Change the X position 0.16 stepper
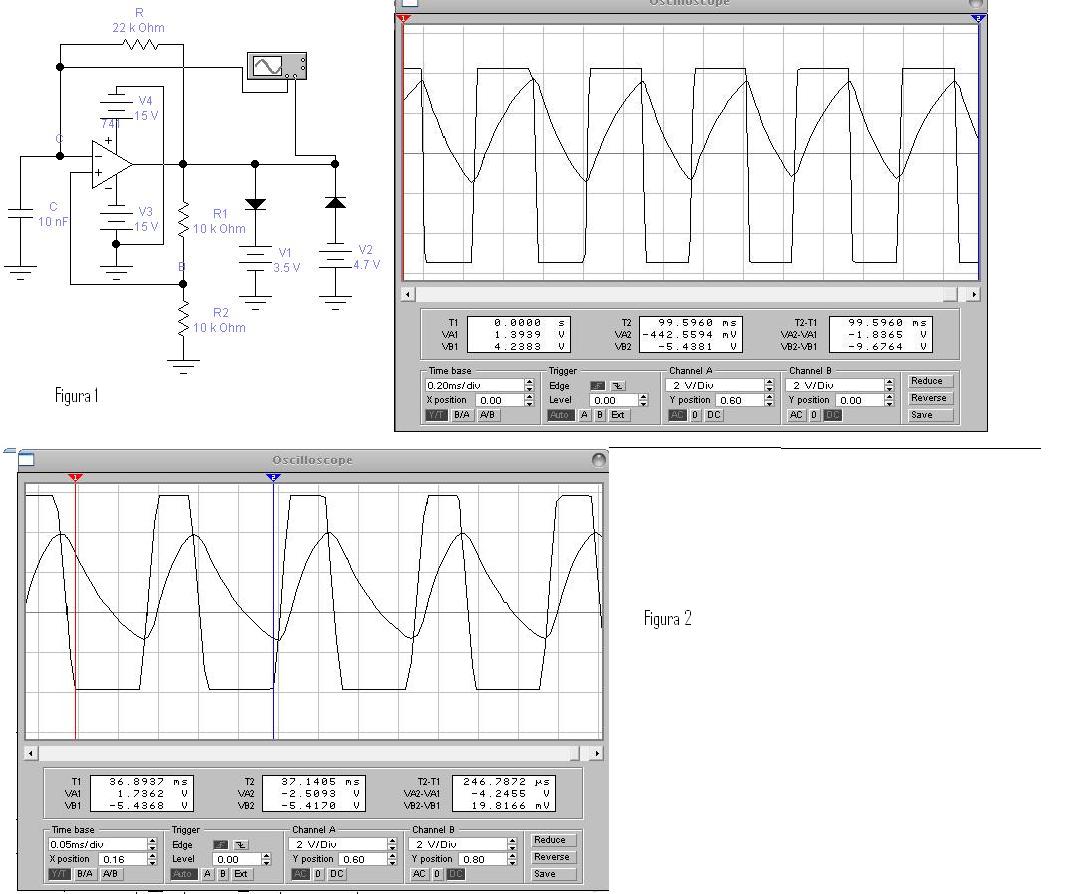 [x=152, y=859]
